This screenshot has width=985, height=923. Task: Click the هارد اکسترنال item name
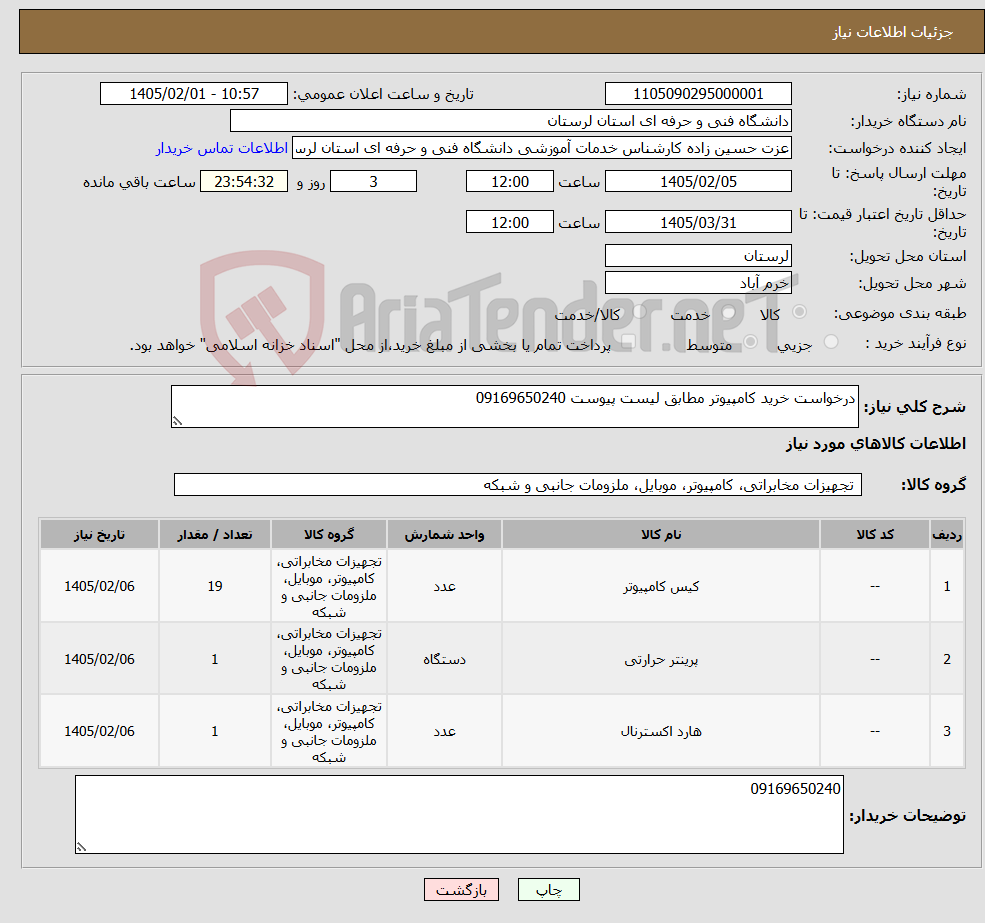coord(661,731)
